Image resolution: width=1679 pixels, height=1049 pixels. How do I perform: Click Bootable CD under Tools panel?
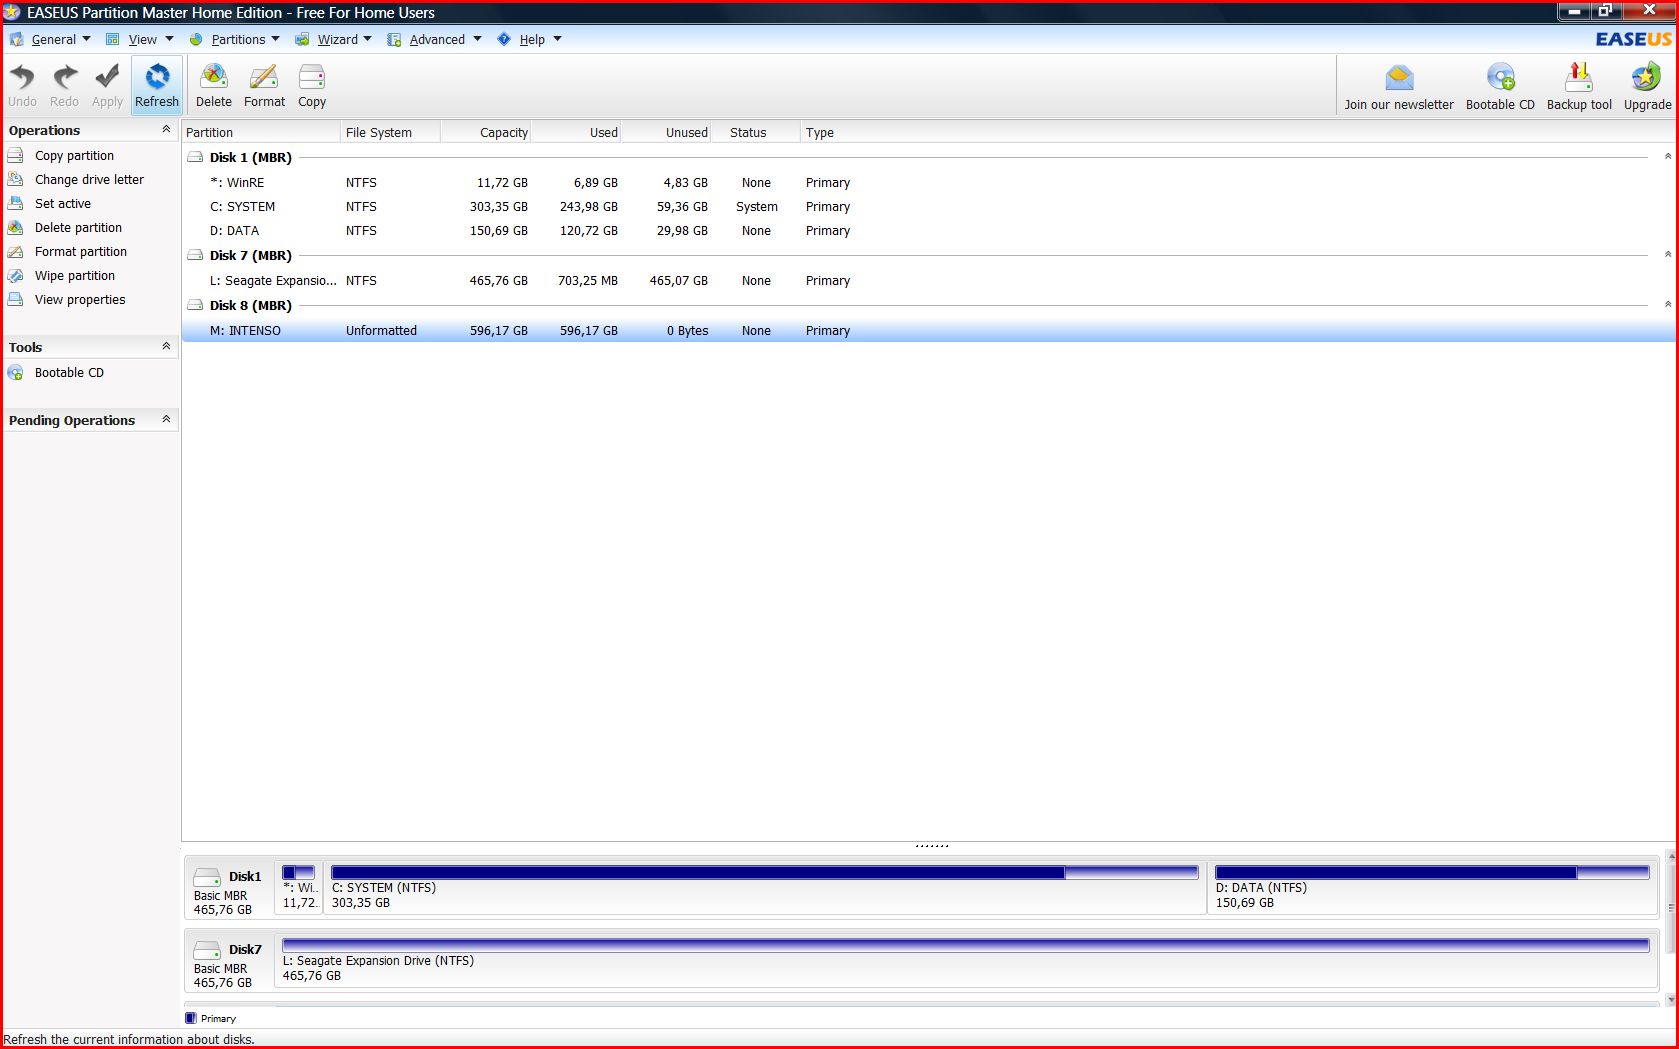69,373
